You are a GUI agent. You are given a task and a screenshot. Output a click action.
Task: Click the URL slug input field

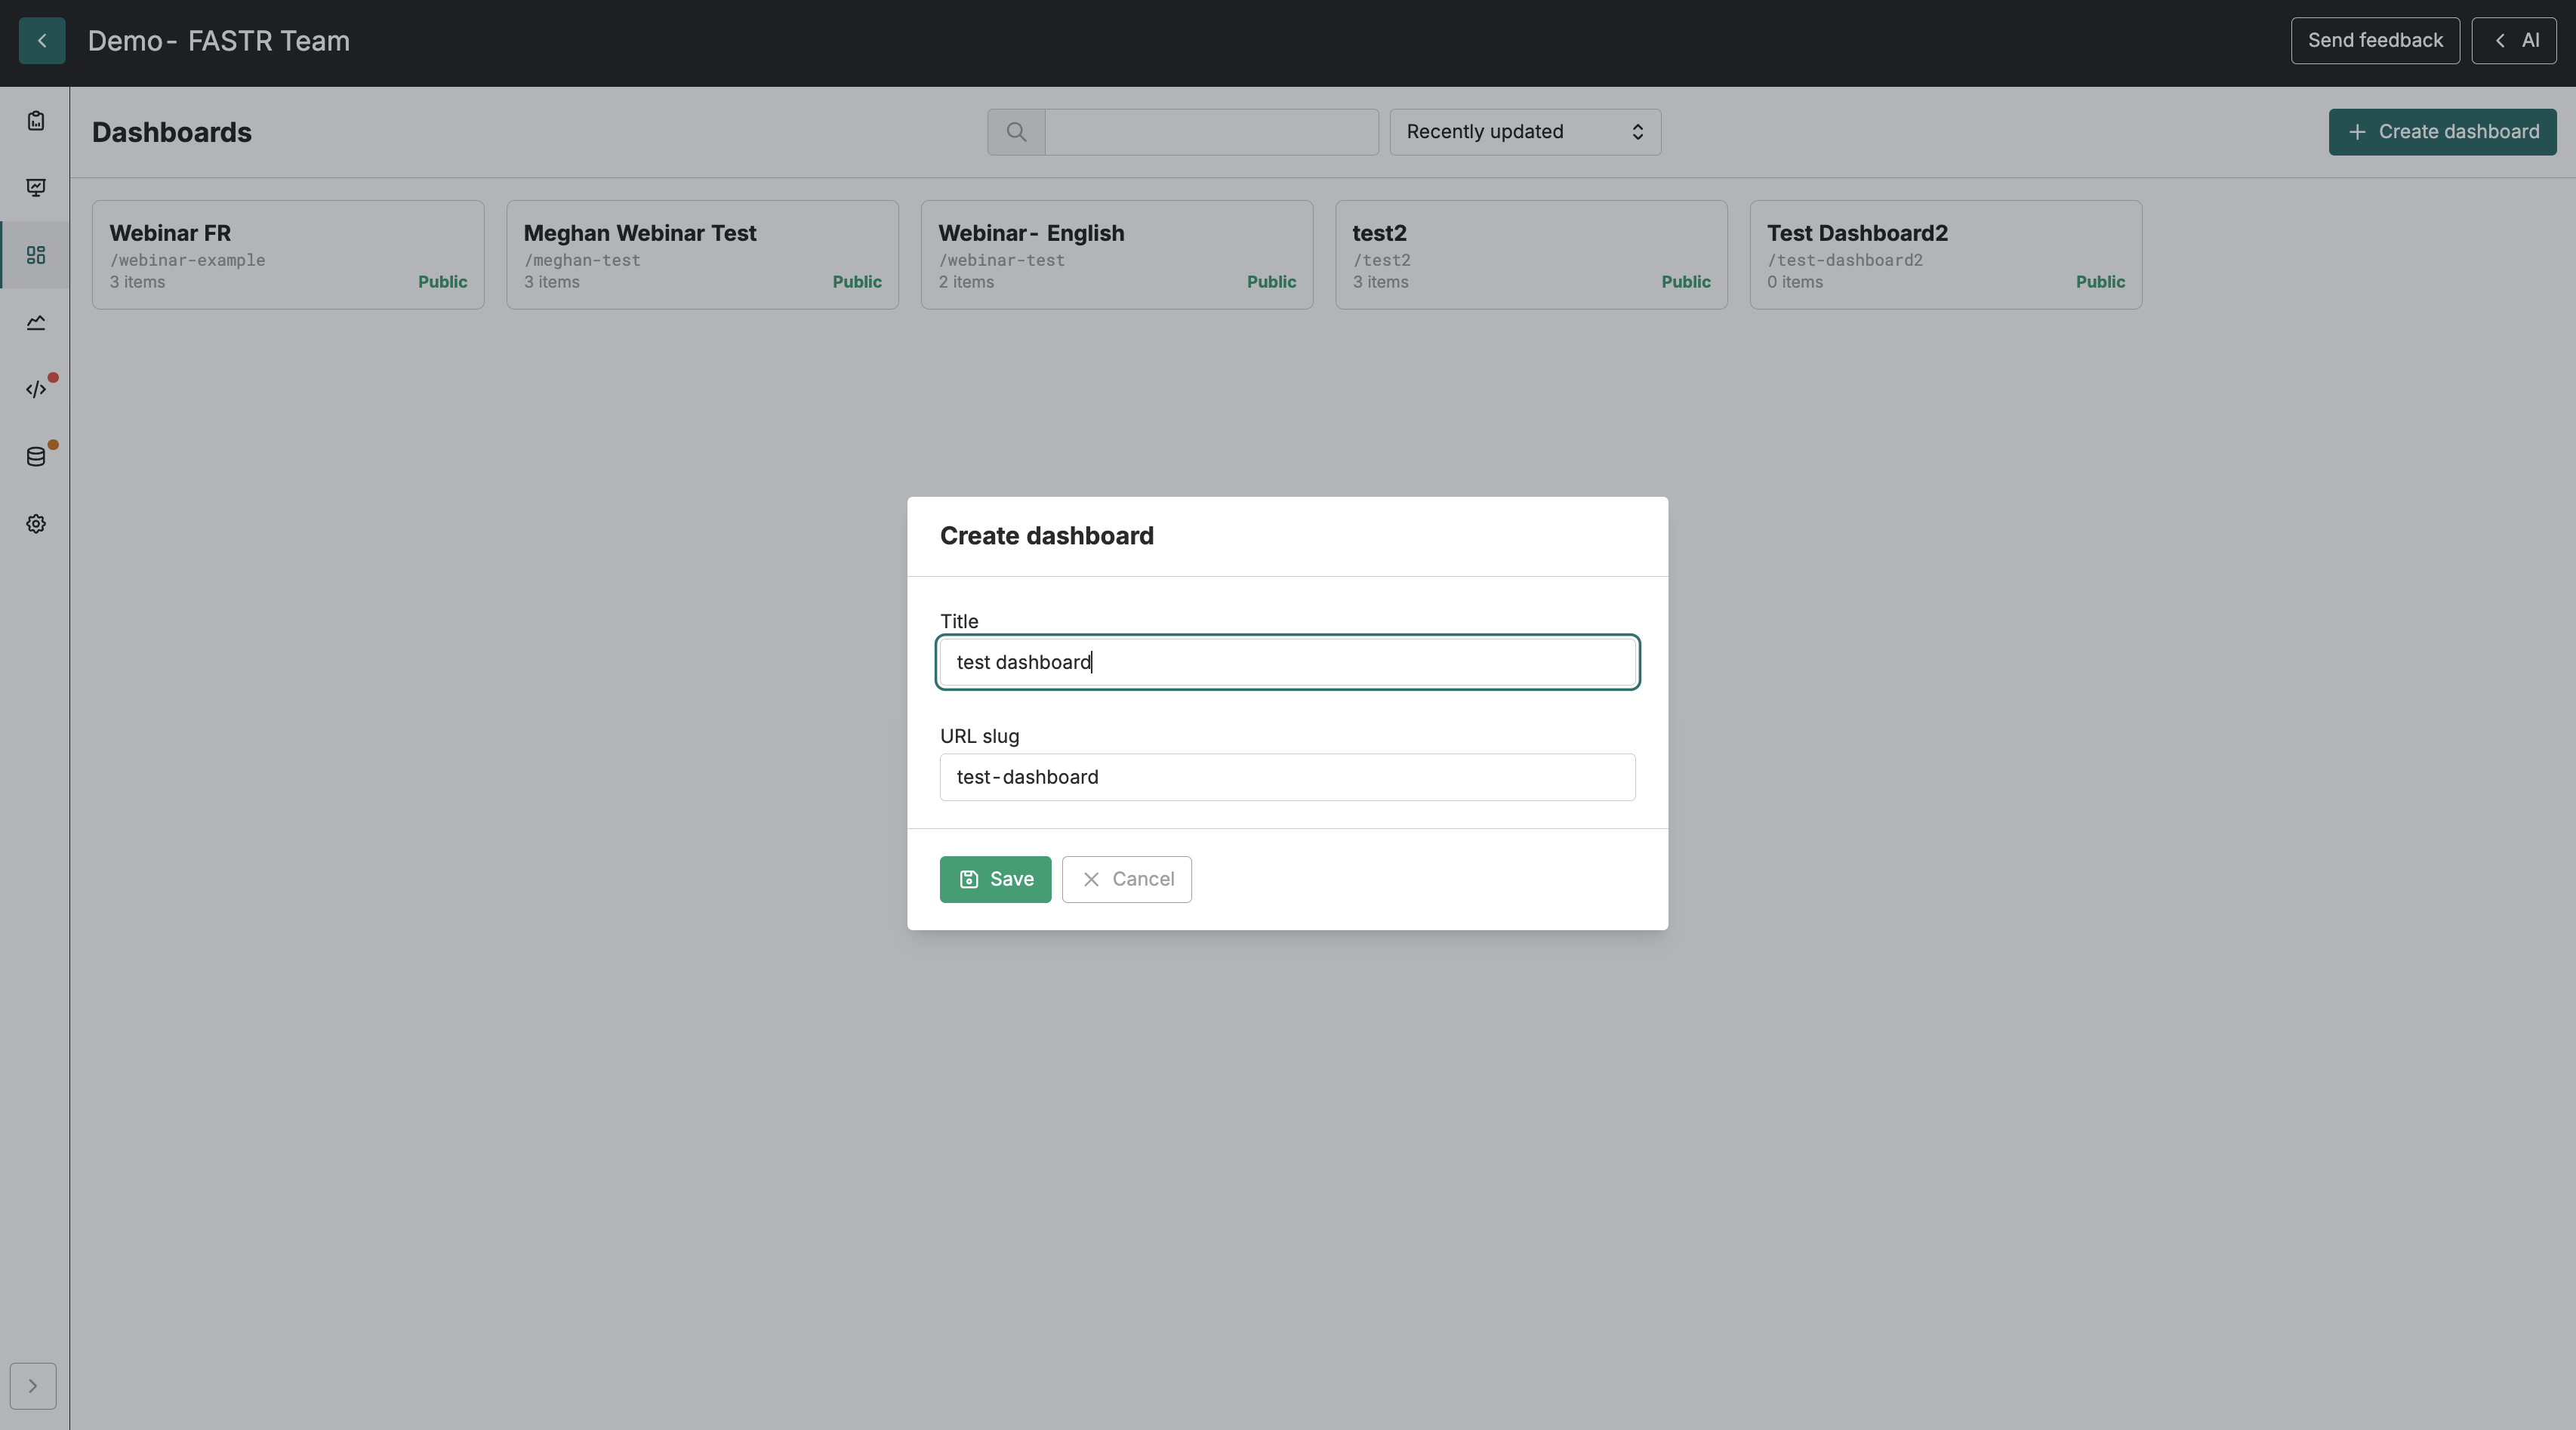1287,777
